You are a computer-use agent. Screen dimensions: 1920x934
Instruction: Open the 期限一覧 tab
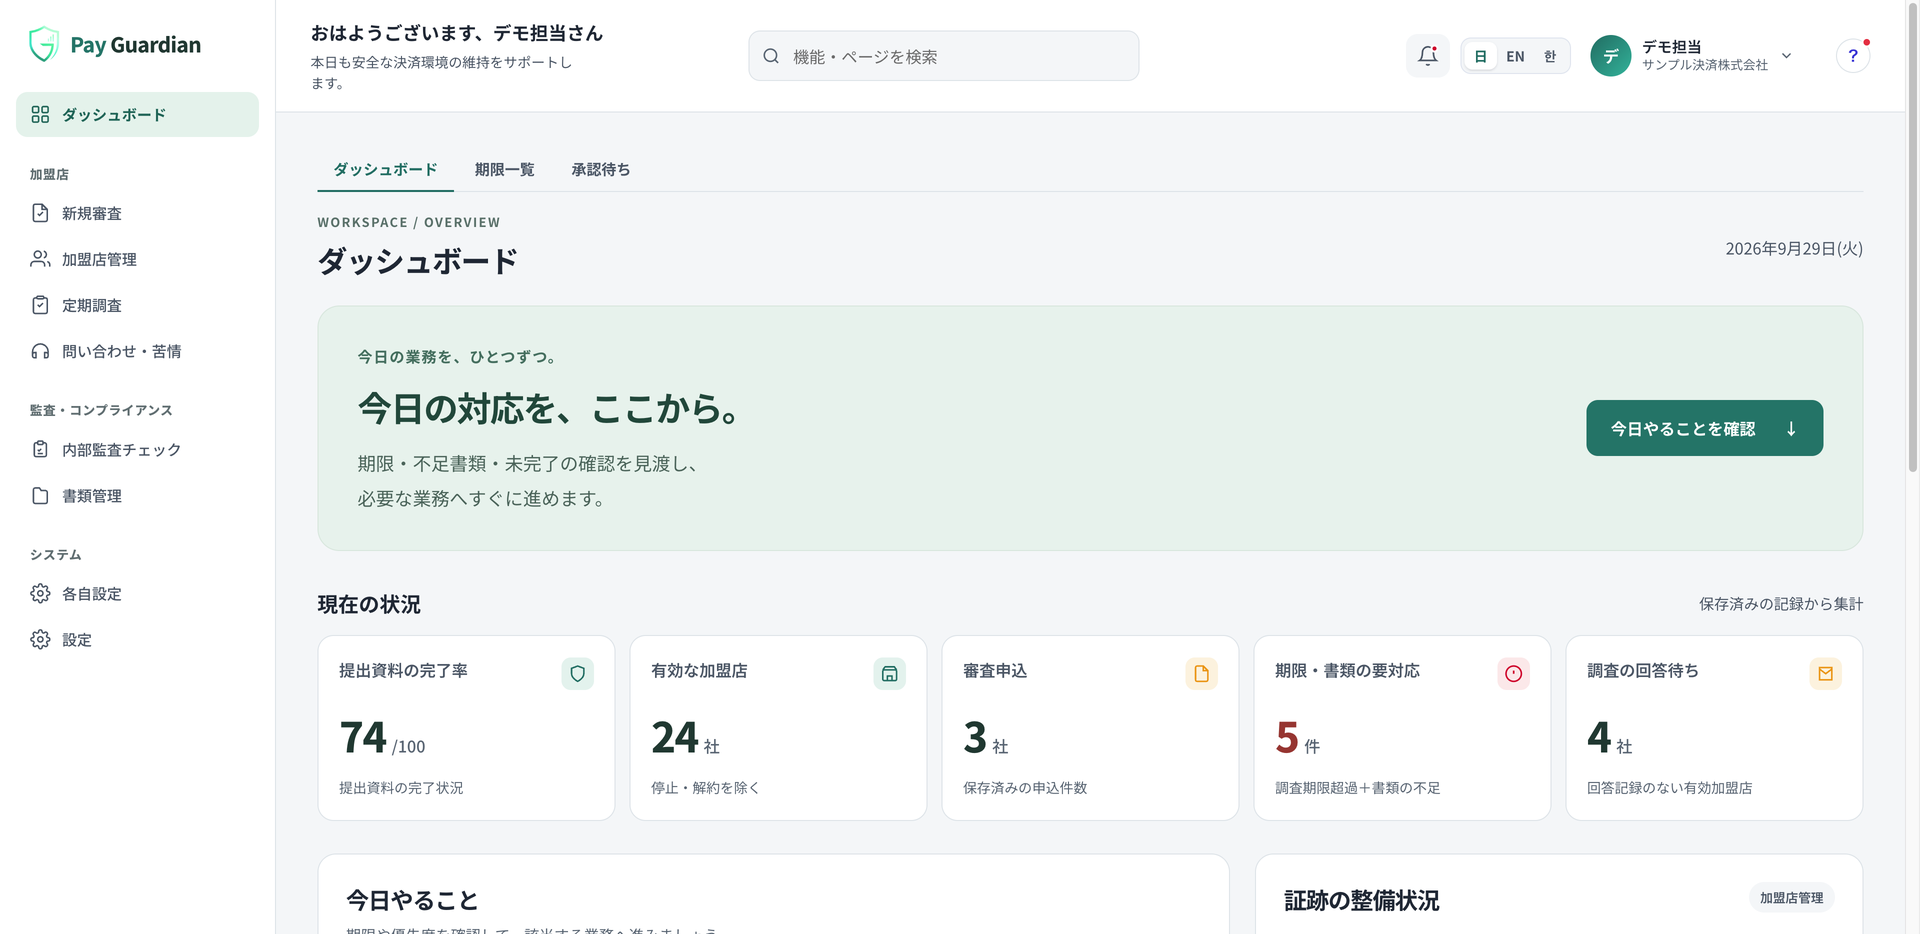(x=504, y=170)
